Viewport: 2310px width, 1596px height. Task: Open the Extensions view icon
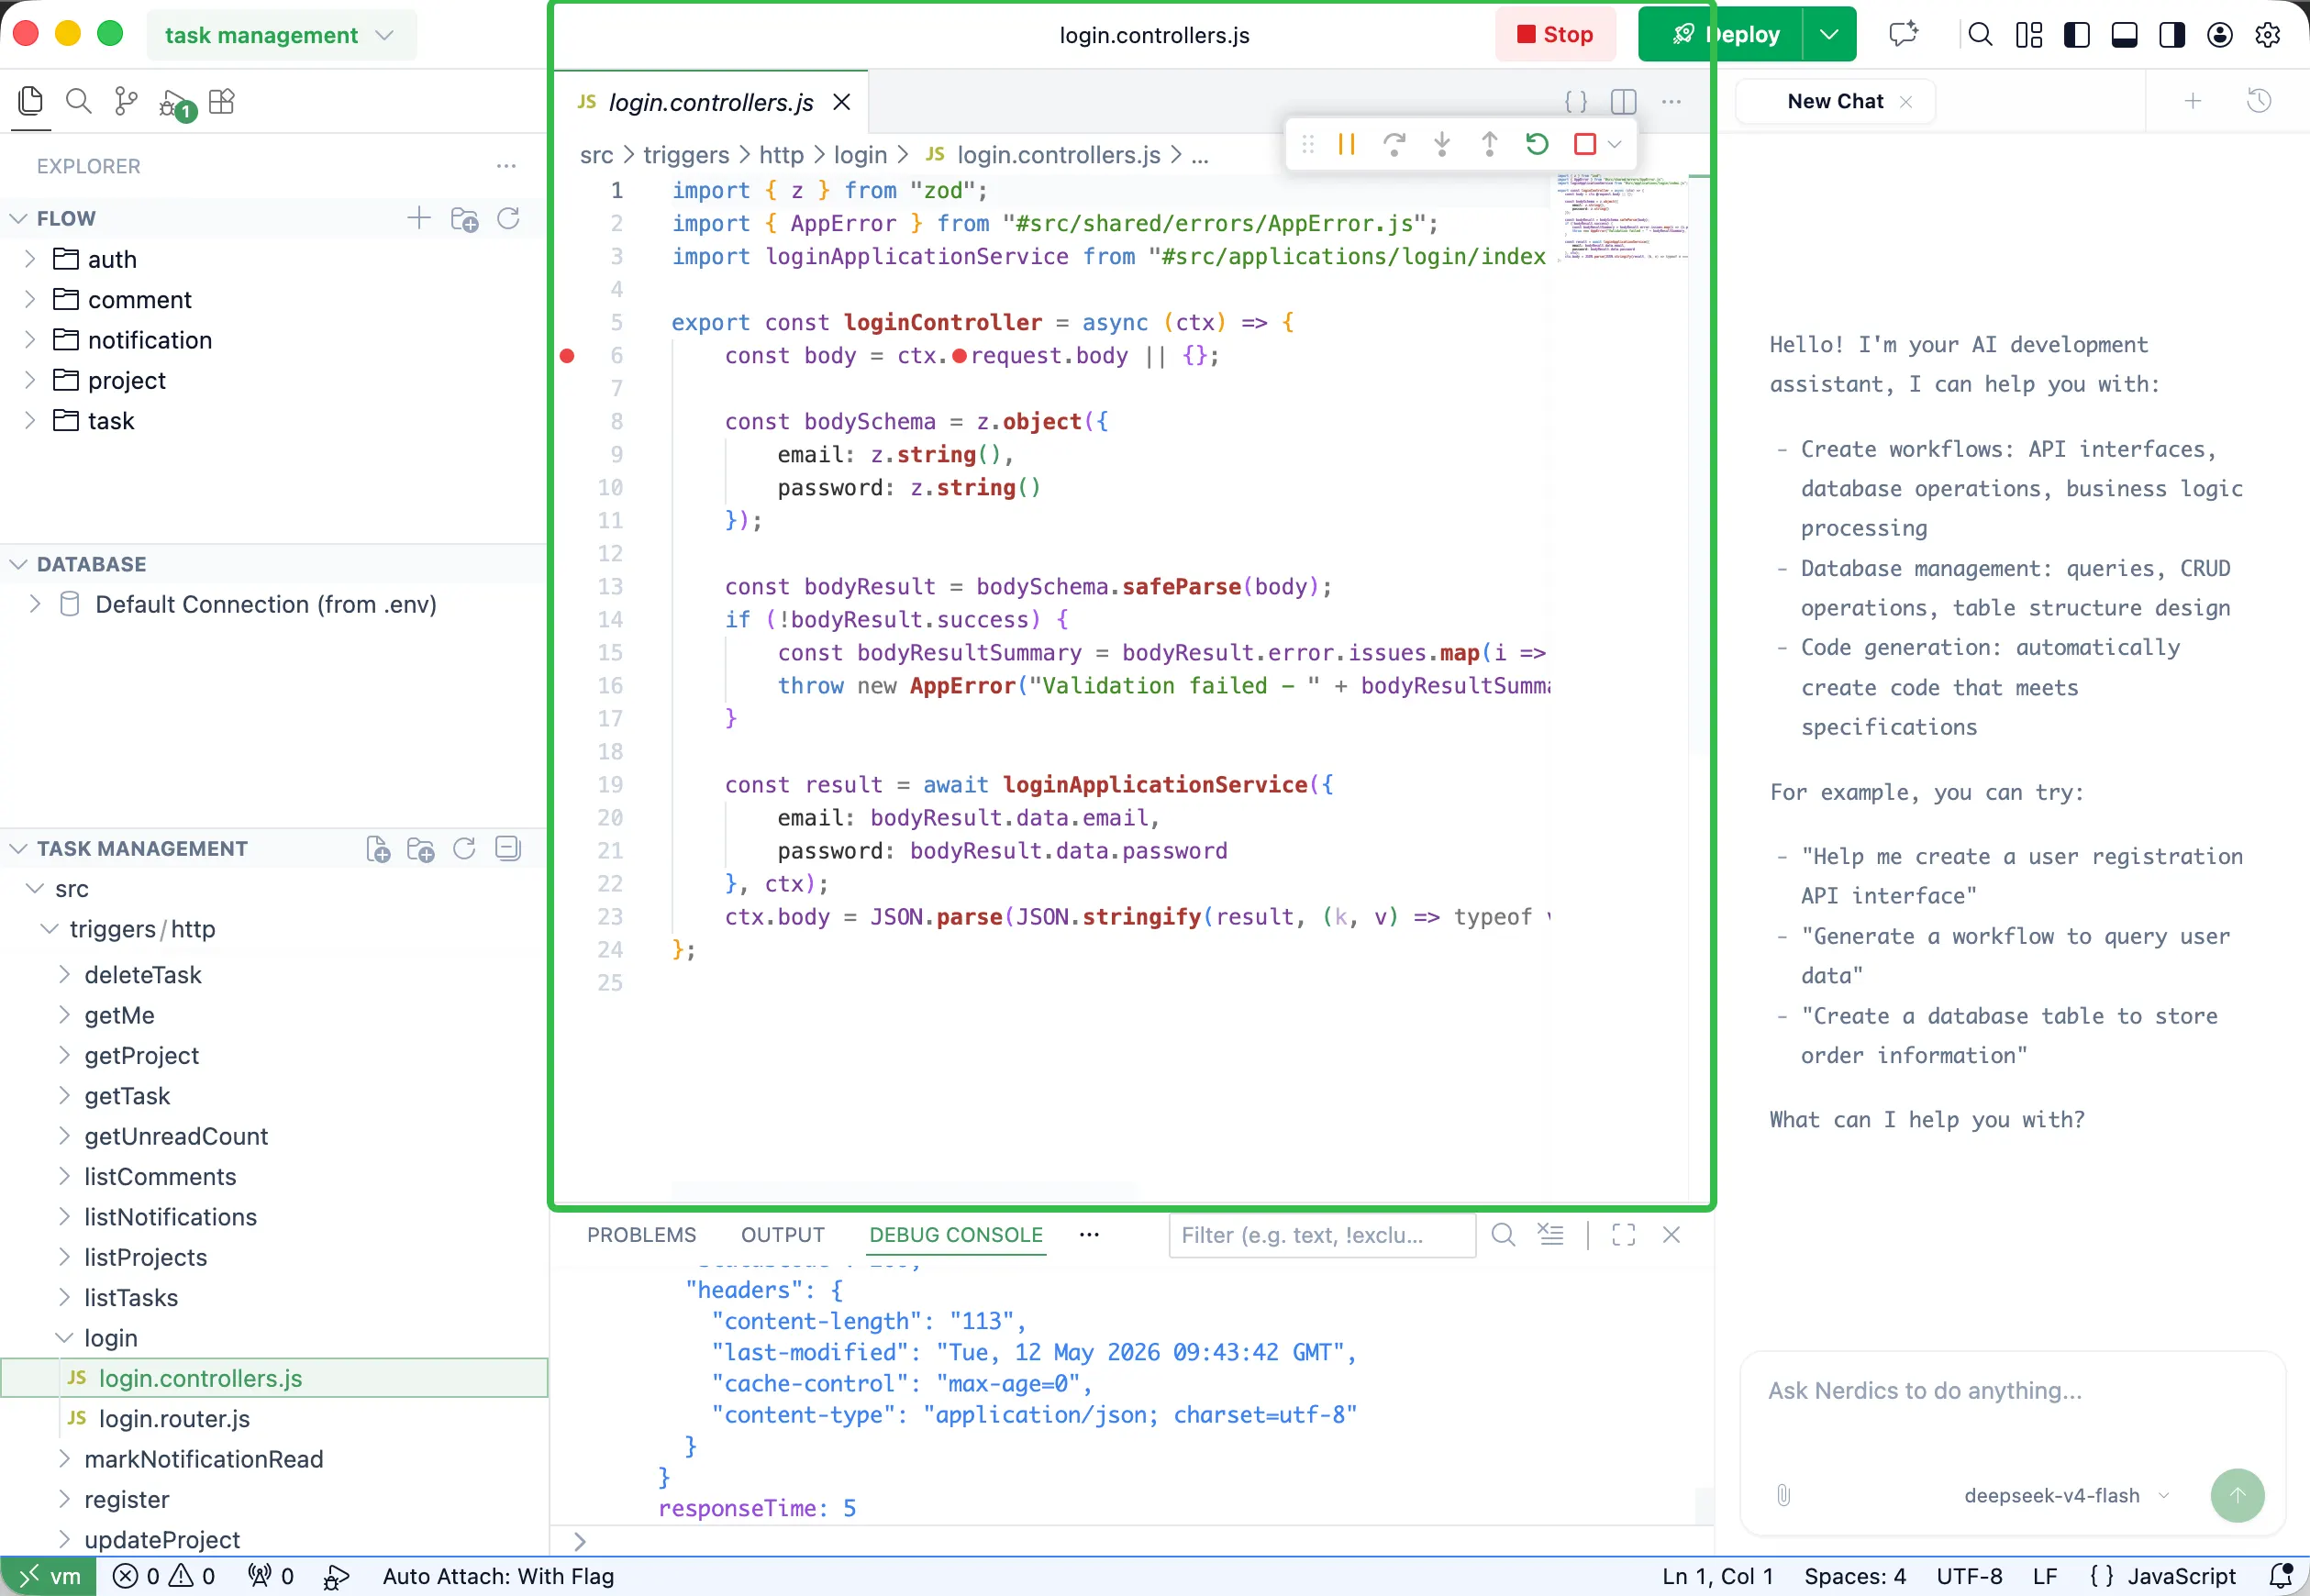[x=222, y=101]
